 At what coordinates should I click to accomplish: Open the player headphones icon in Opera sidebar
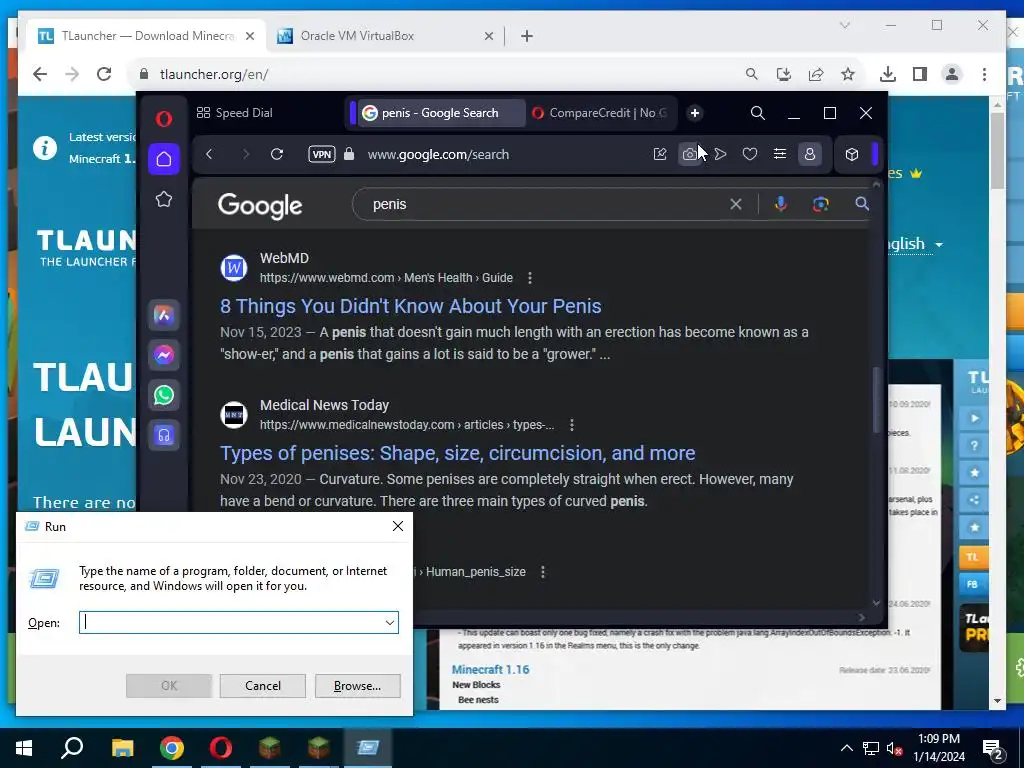(164, 435)
